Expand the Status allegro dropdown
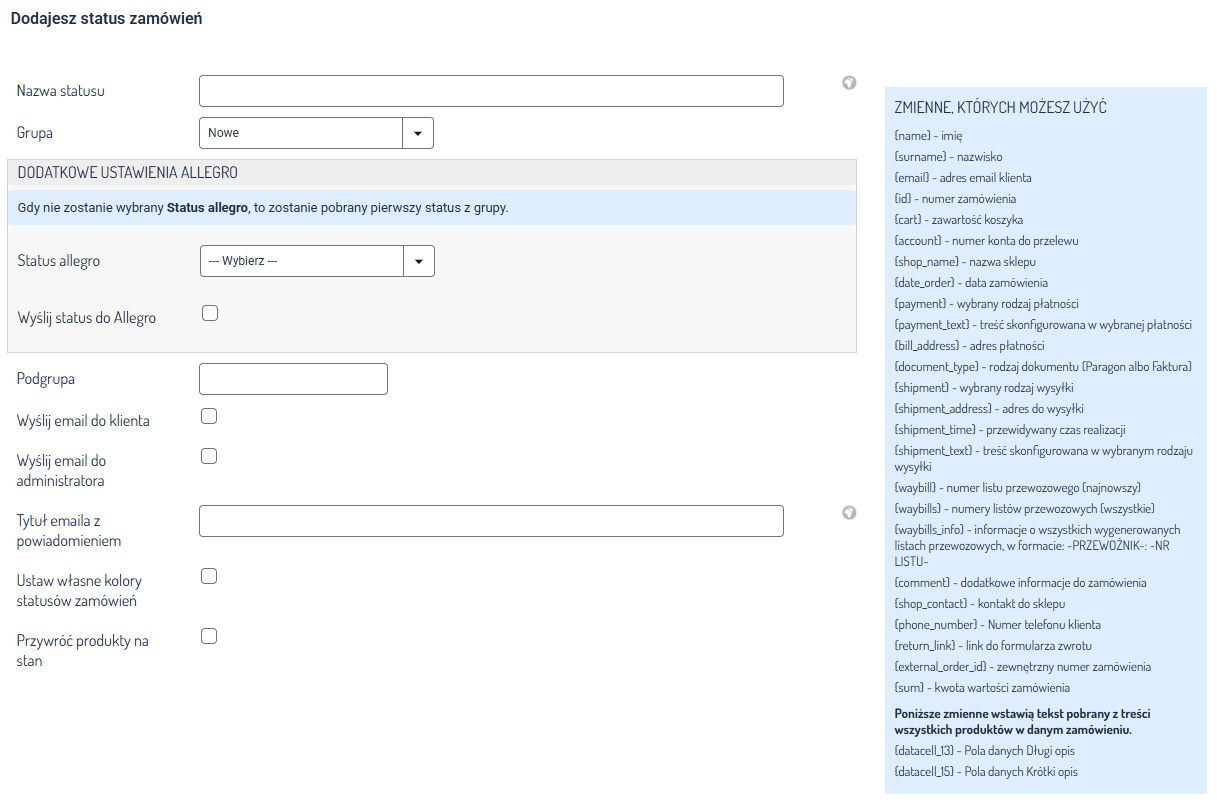This screenshot has height=807, width=1217. click(317, 261)
